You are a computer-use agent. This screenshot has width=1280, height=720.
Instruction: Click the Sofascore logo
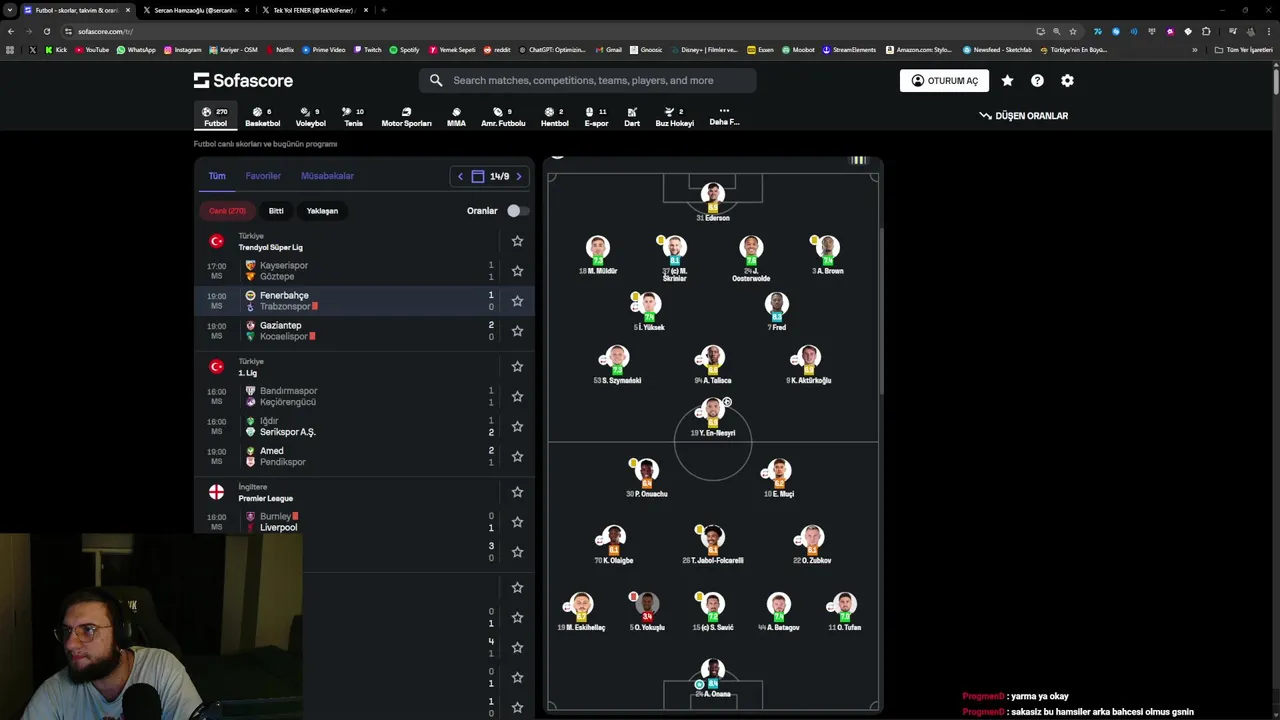coord(243,80)
